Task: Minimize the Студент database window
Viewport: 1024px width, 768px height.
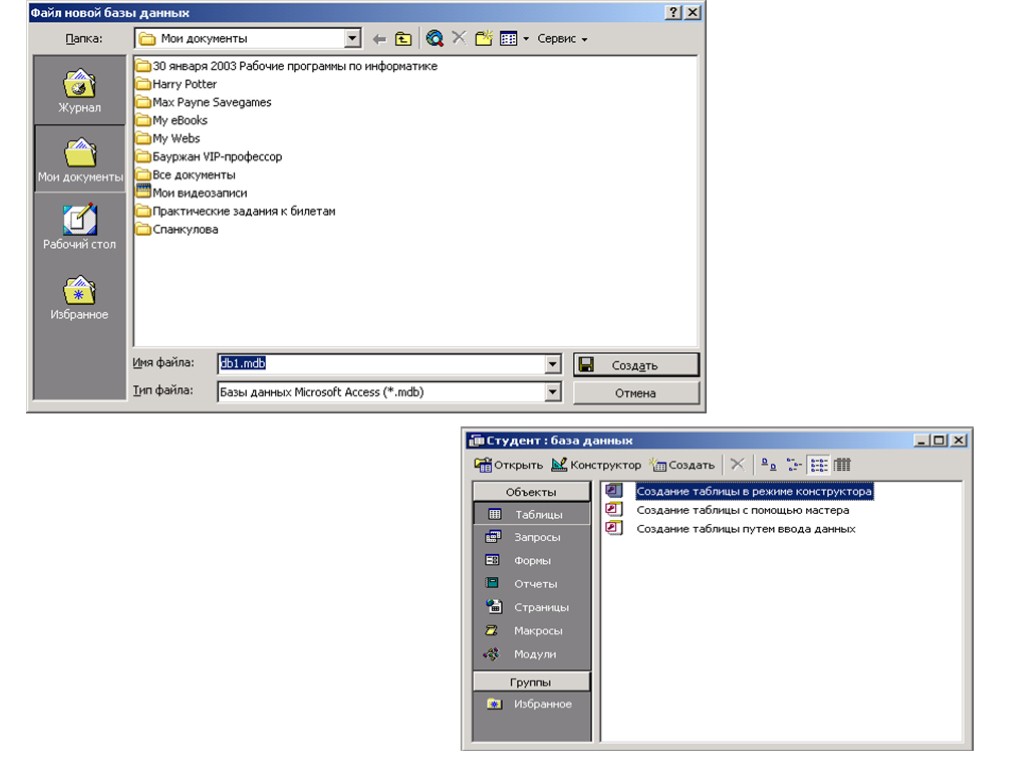Action: [x=921, y=440]
